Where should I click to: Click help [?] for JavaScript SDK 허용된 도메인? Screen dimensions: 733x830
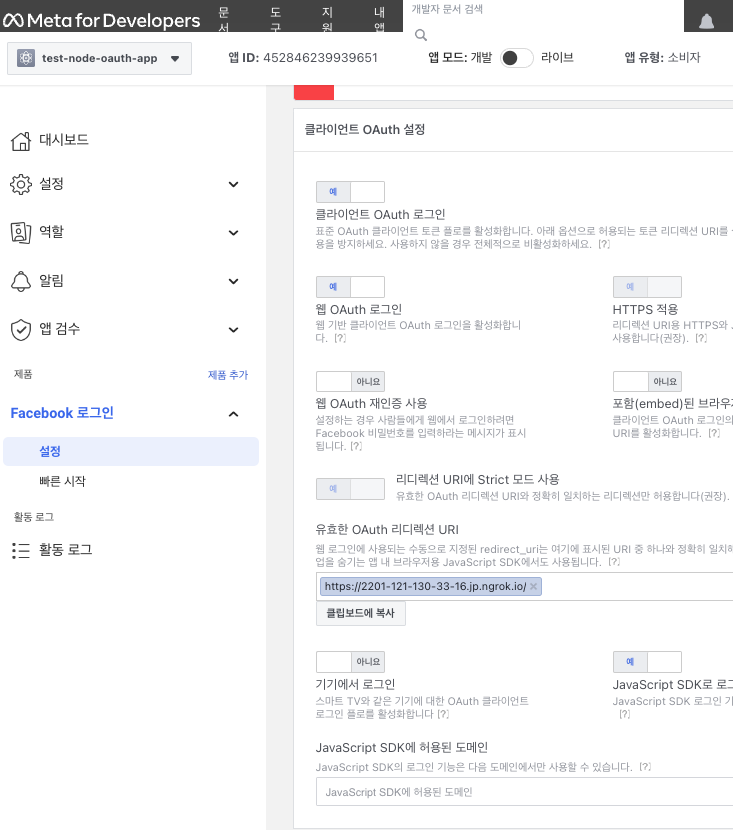pyautogui.click(x=645, y=766)
